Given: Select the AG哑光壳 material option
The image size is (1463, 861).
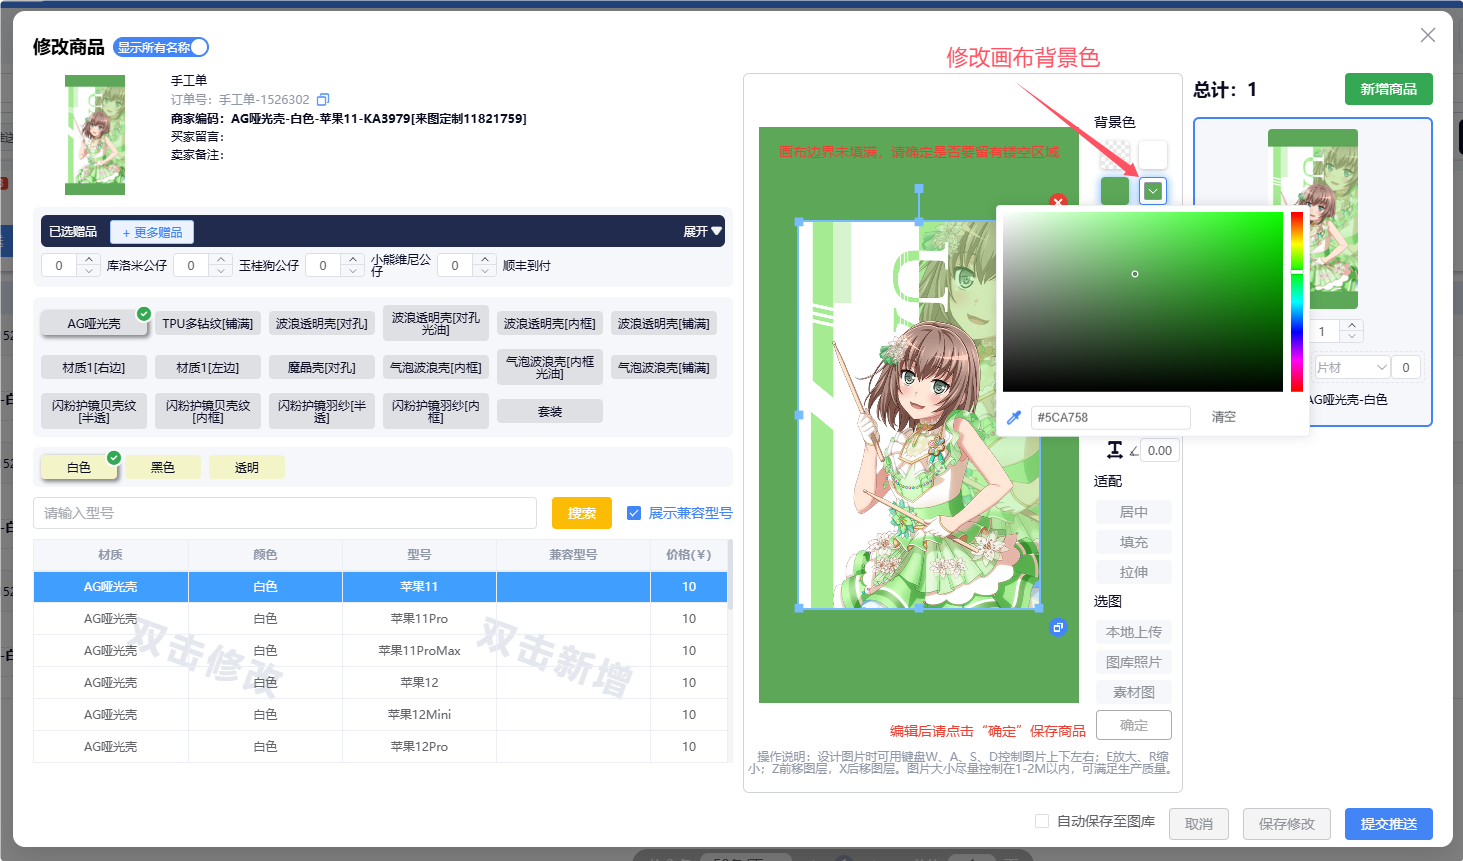Looking at the screenshot, I should (94, 324).
